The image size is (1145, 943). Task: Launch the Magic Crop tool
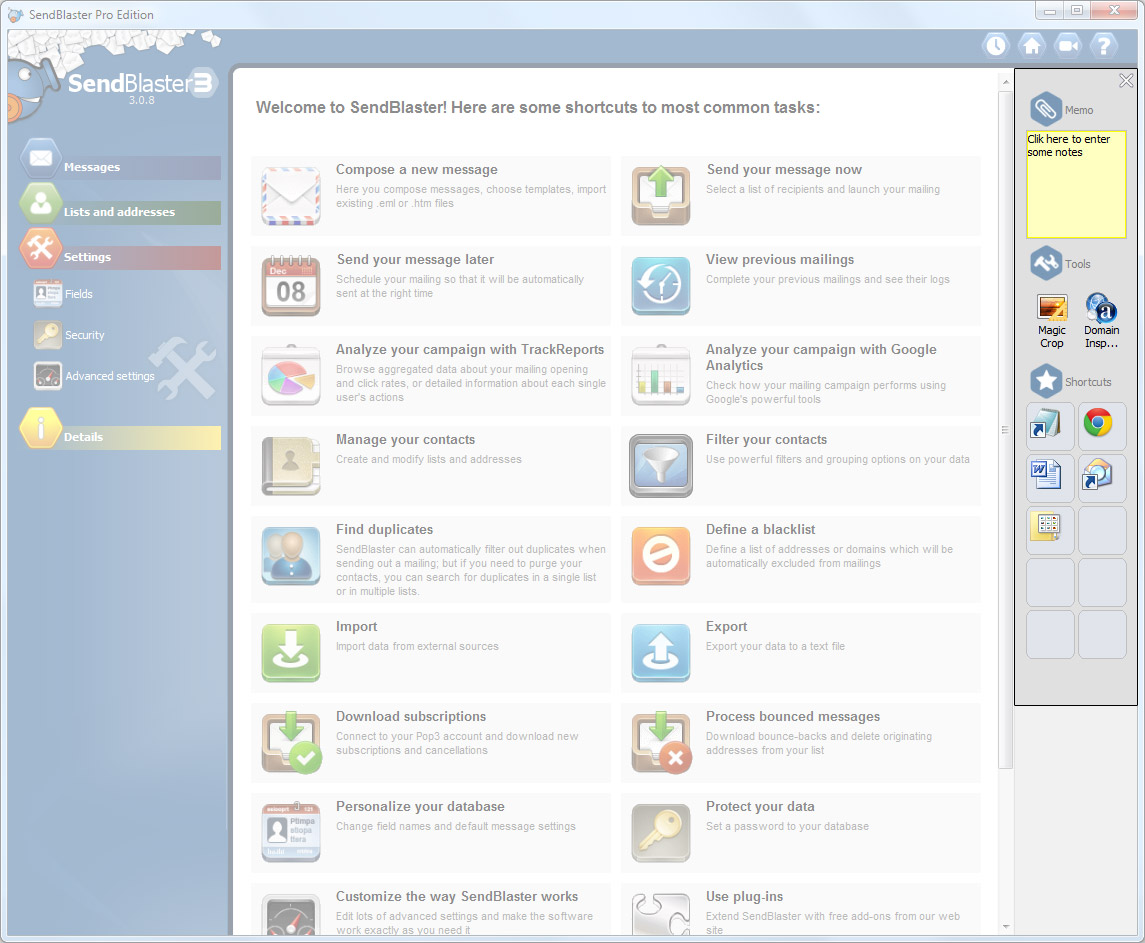click(x=1052, y=321)
